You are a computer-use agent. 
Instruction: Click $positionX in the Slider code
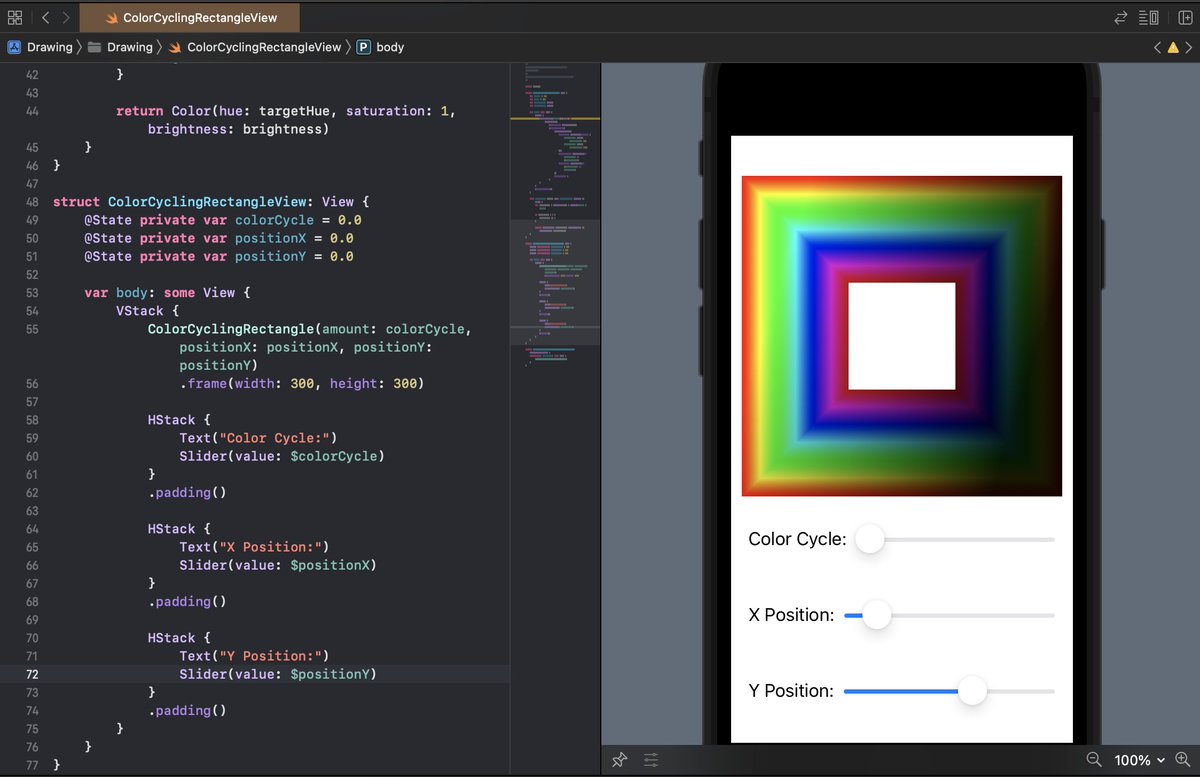point(330,565)
